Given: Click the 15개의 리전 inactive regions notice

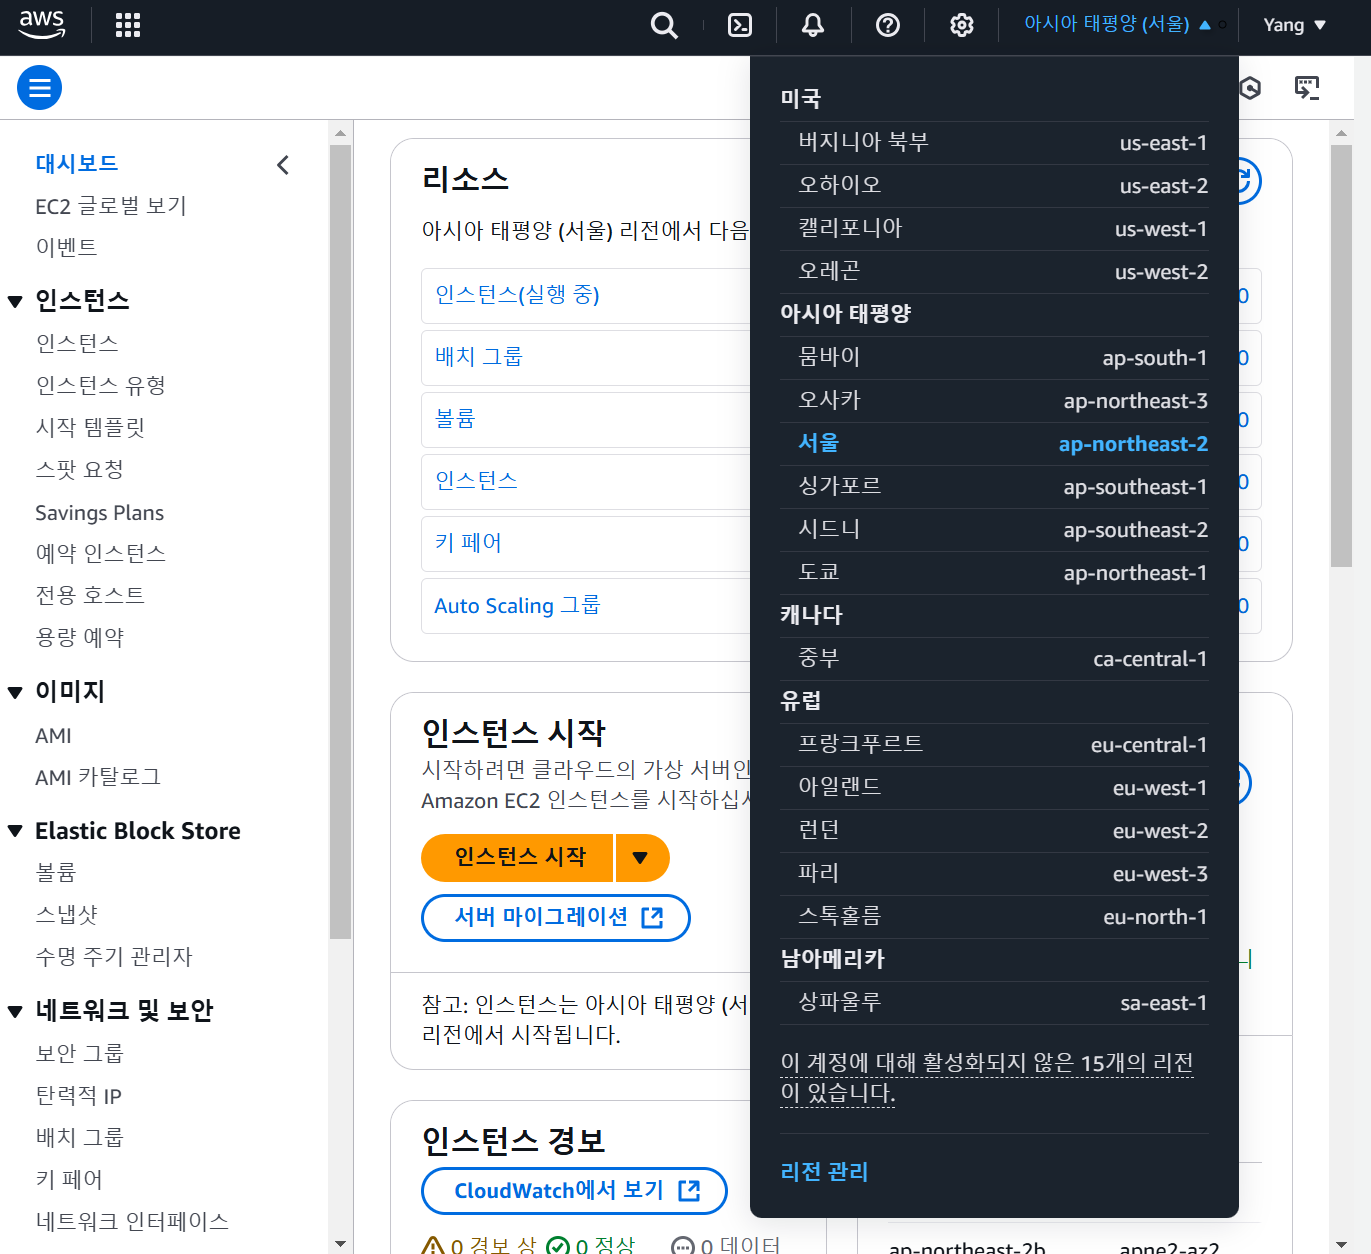Looking at the screenshot, I should click(987, 1078).
